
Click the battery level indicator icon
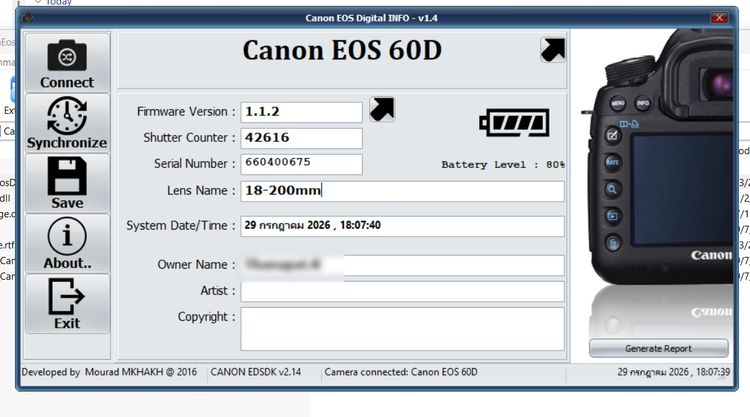514,123
